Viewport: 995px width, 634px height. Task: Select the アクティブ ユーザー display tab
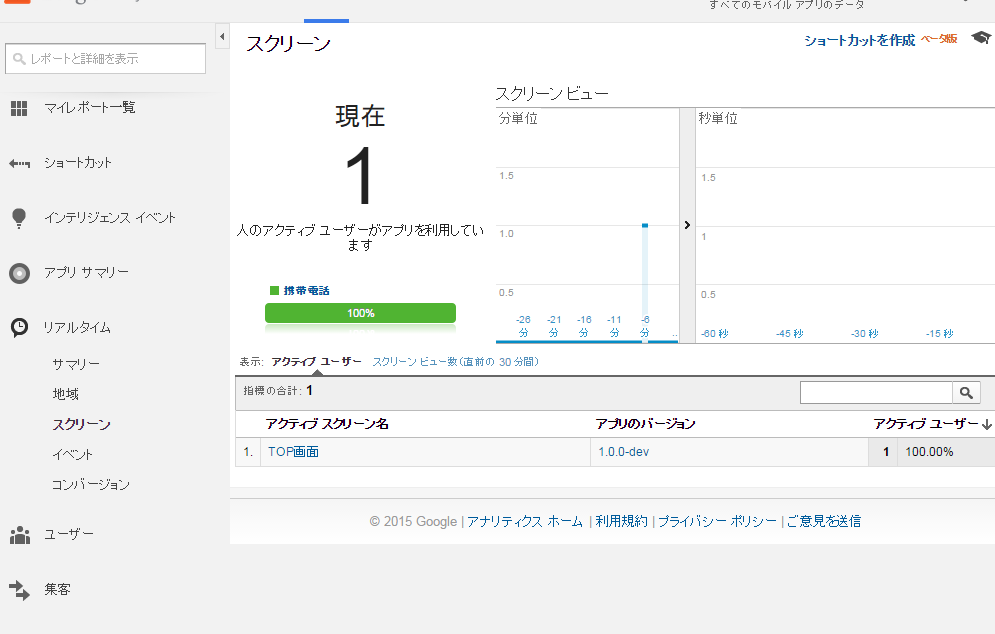point(316,362)
